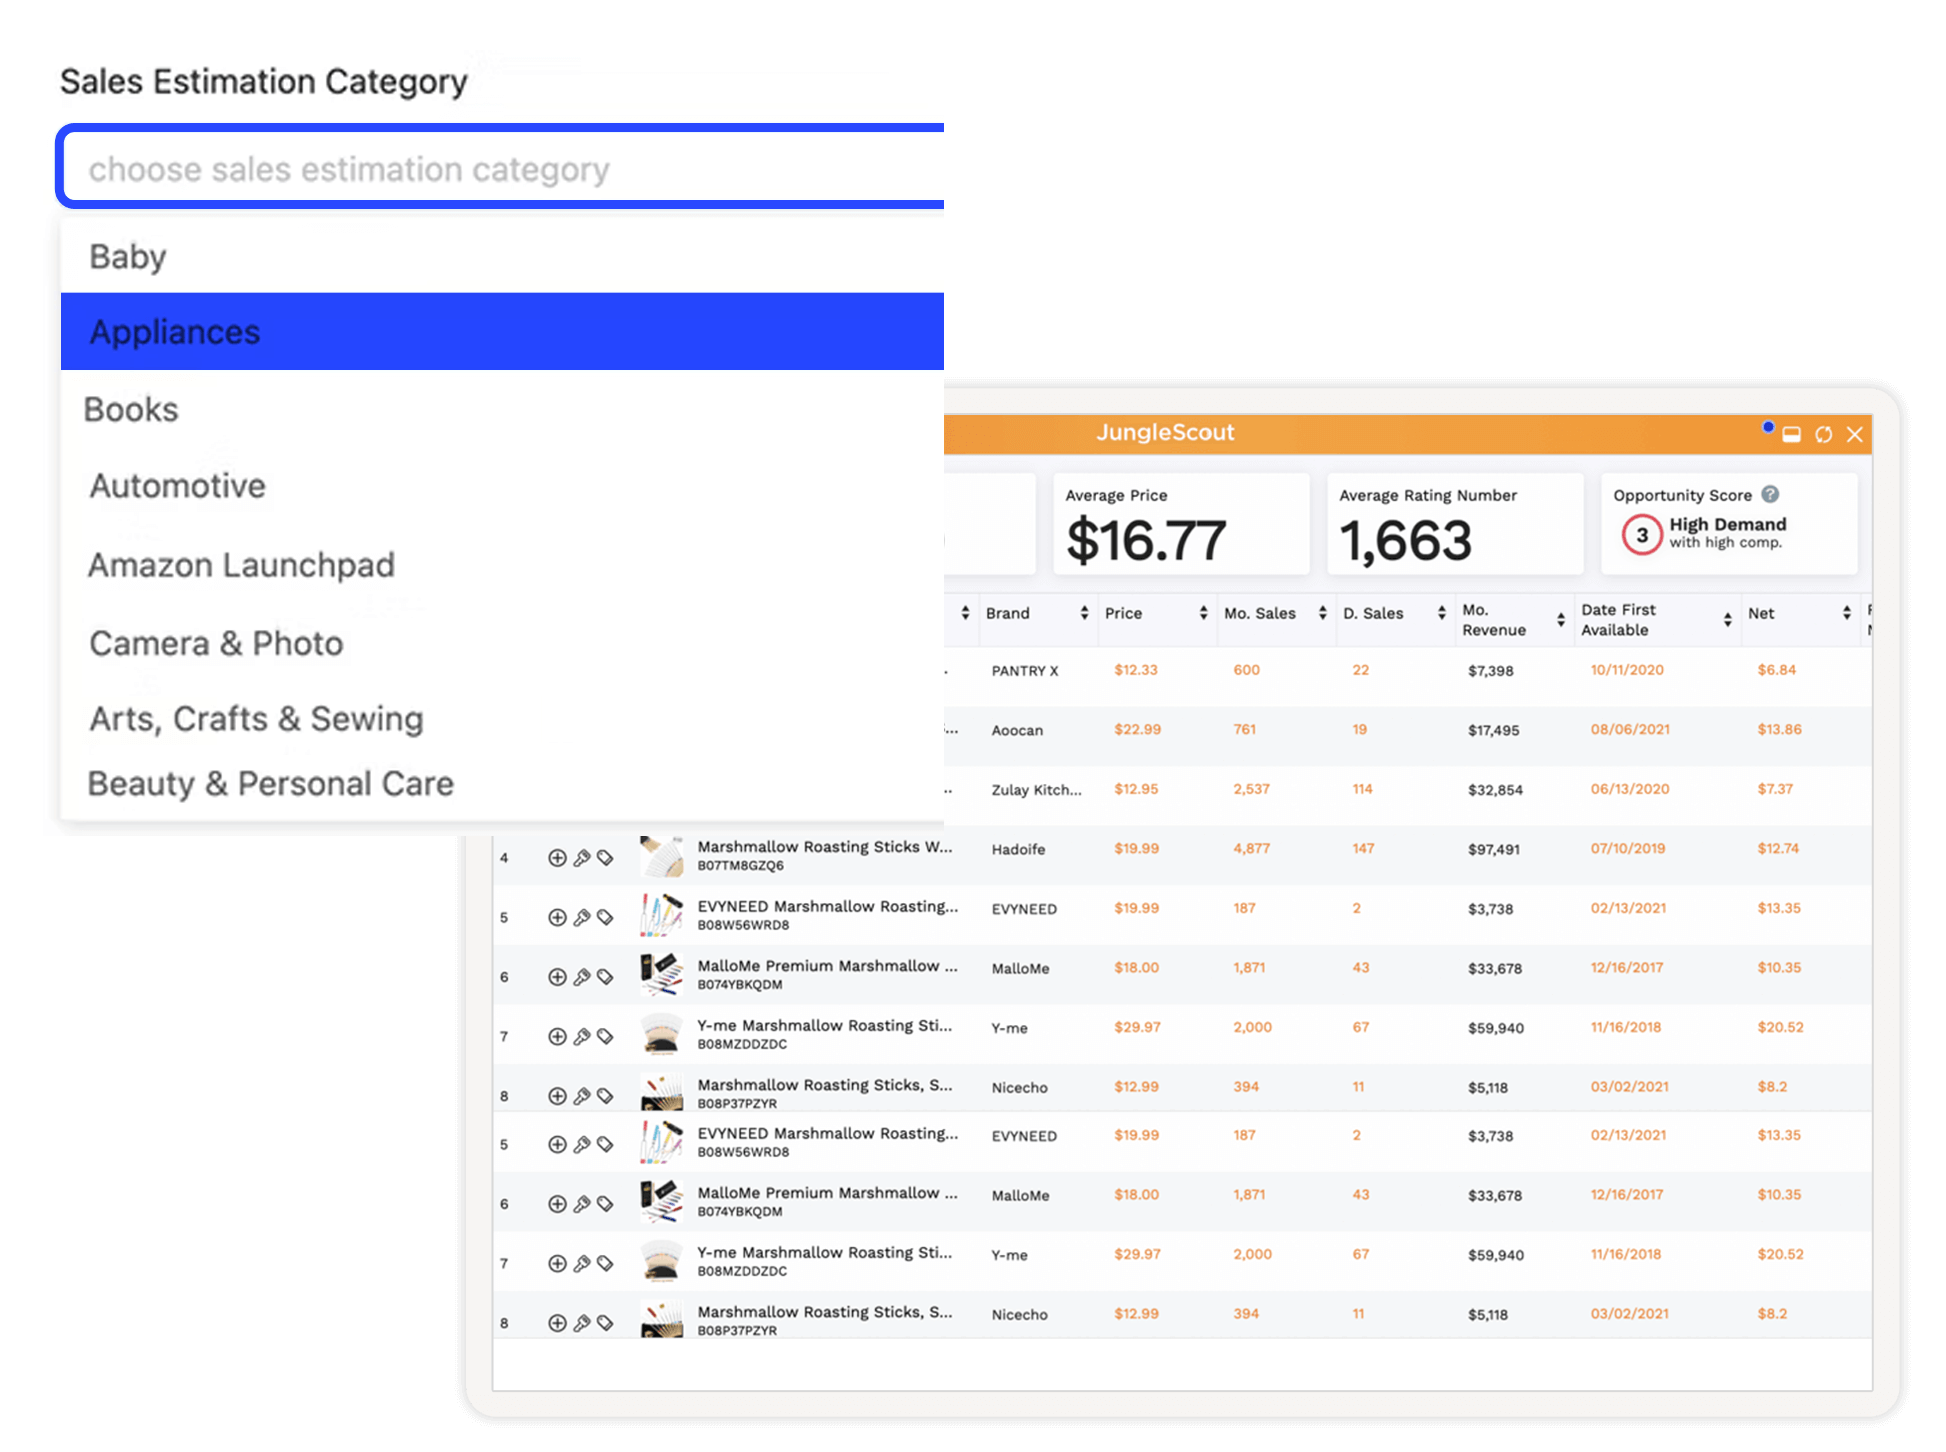Click daily sales cell 114

(1362, 789)
